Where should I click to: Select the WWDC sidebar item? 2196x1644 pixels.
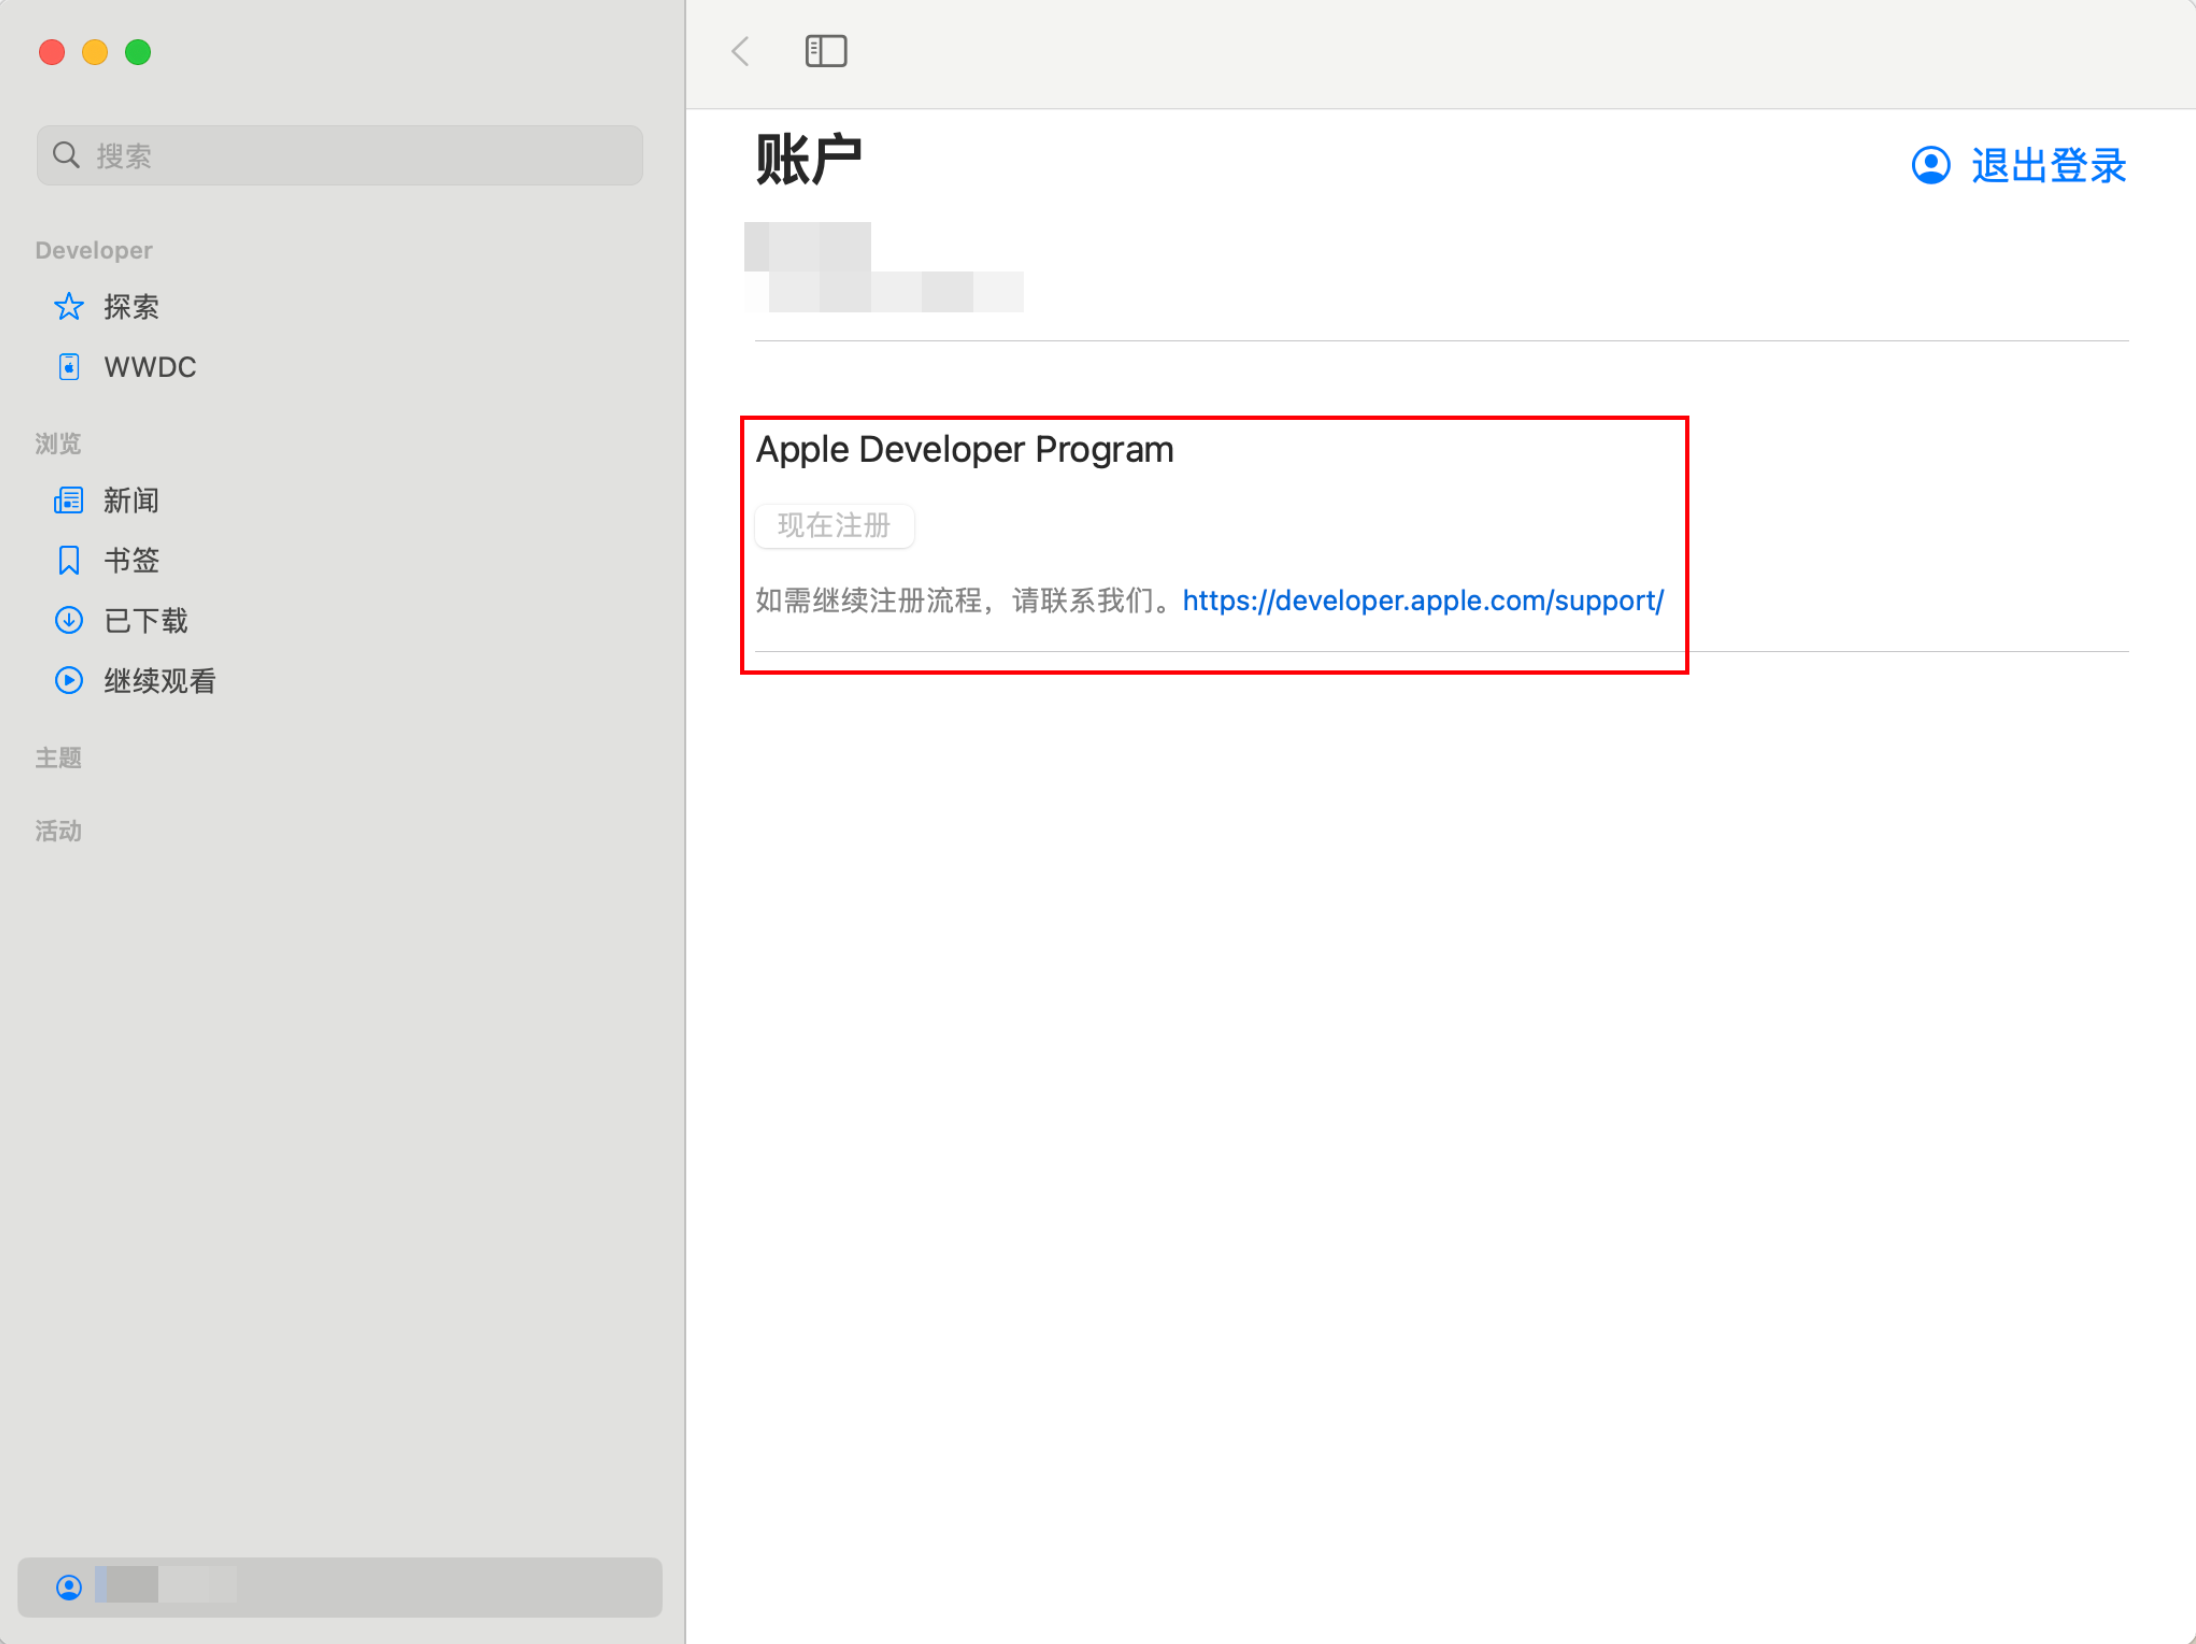click(x=150, y=367)
